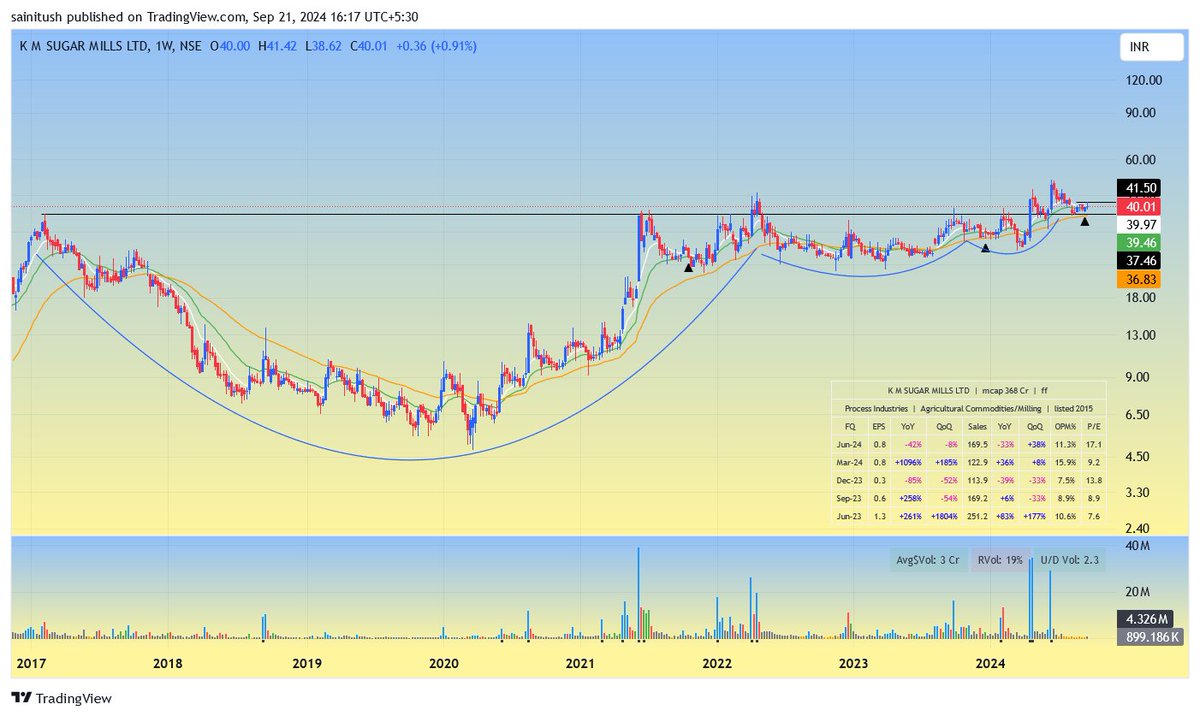Click the 2023 label on time axis
Image resolution: width=1200 pixels, height=716 pixels.
click(x=853, y=664)
